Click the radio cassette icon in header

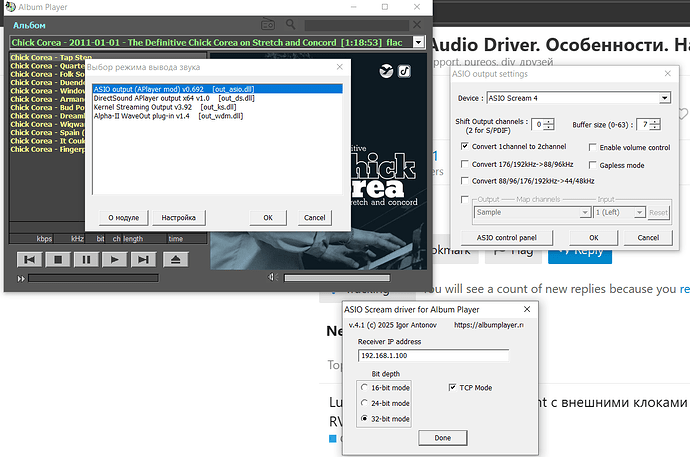268,25
